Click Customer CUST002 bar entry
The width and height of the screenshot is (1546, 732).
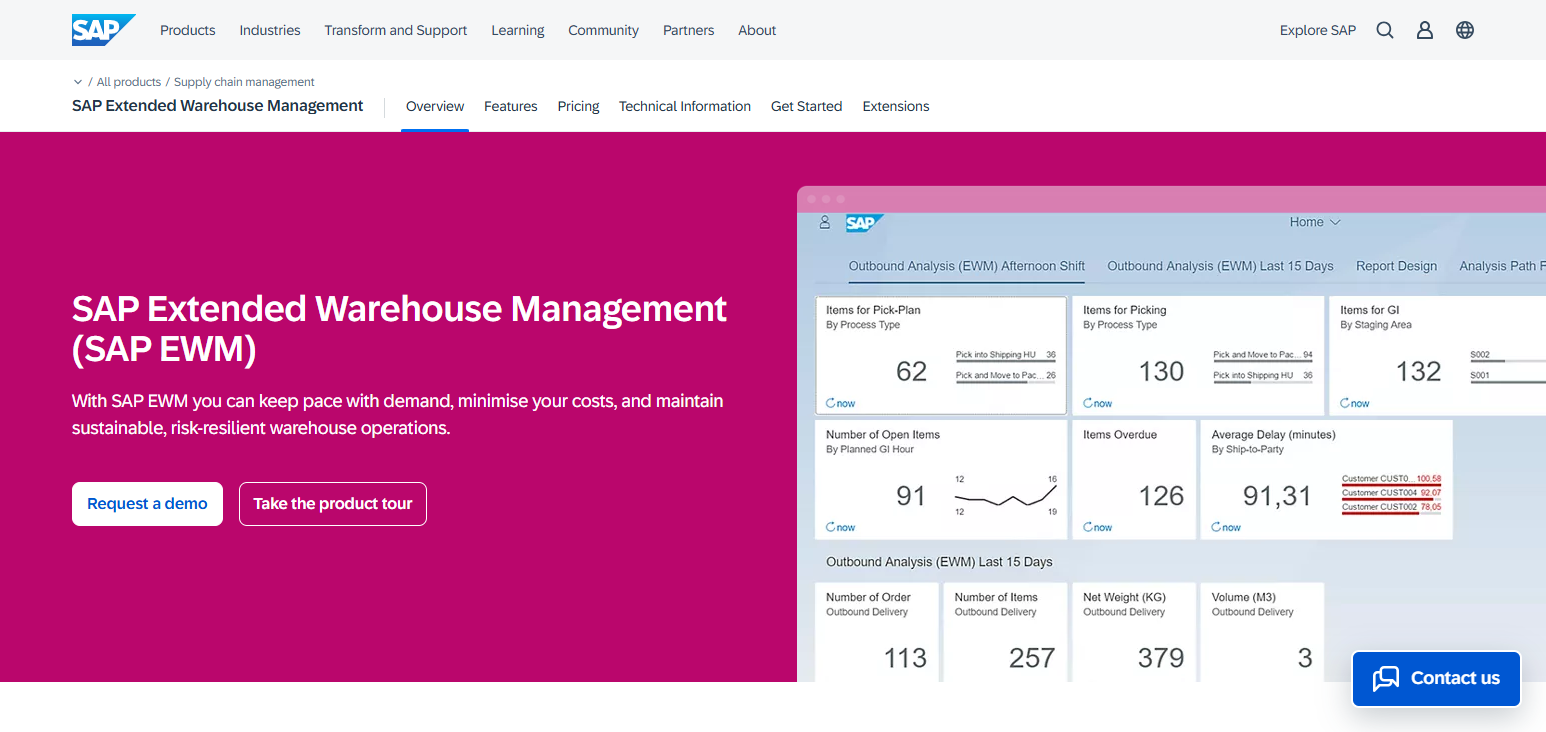[1391, 508]
